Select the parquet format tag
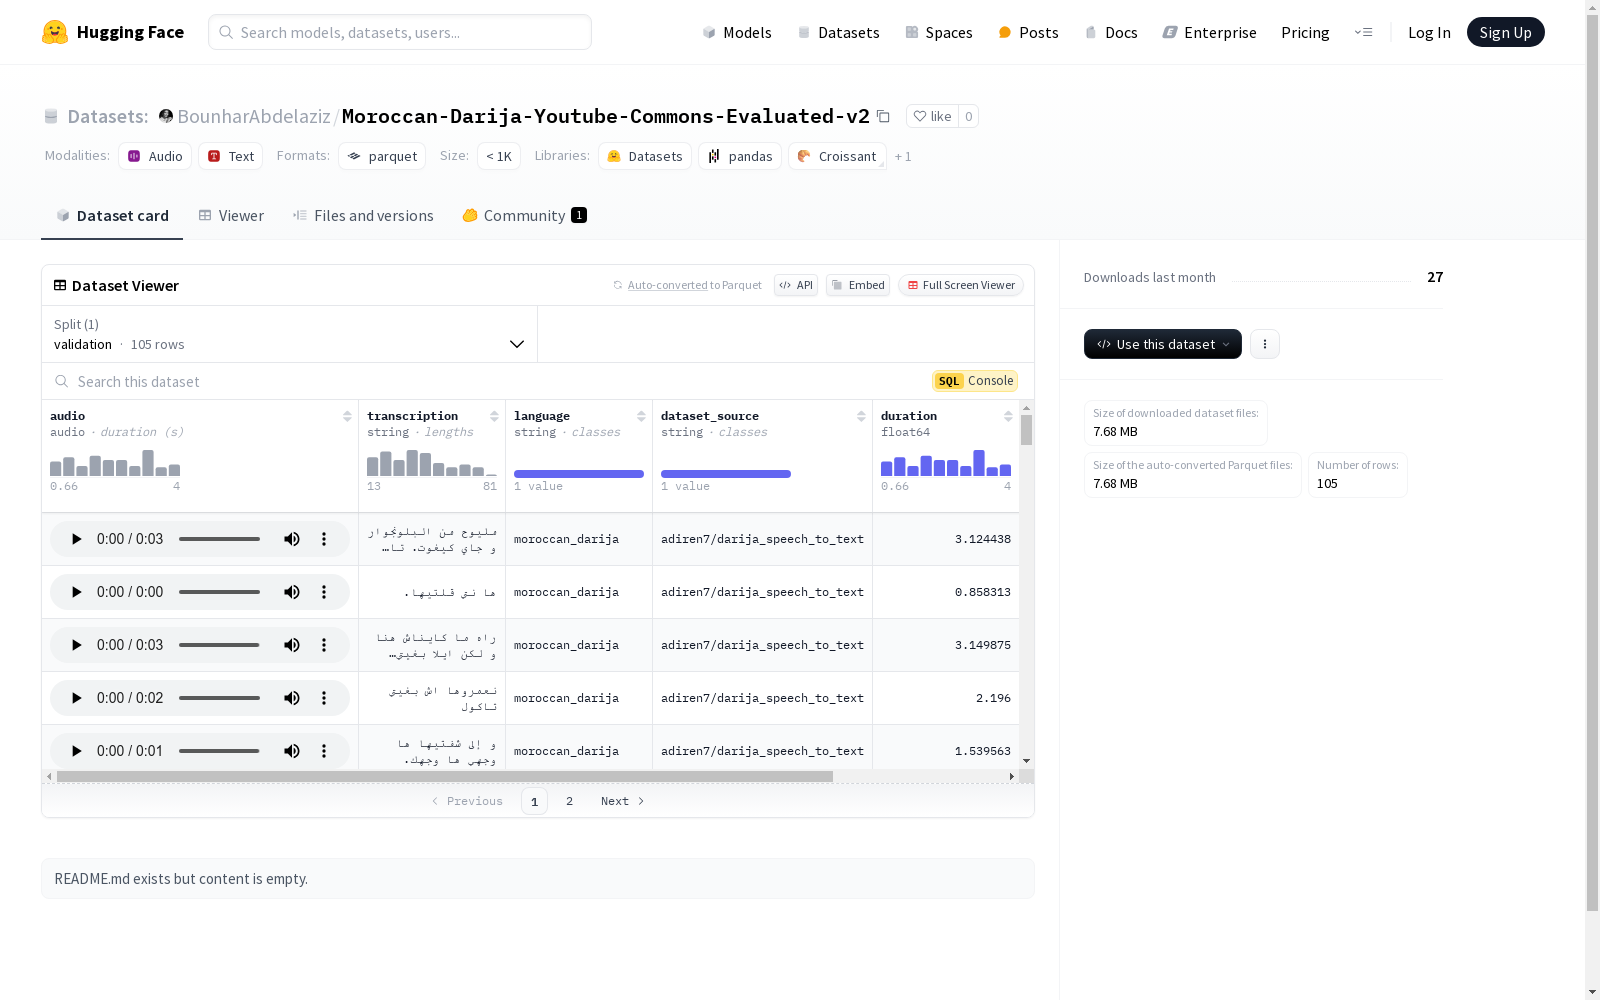The height and width of the screenshot is (1000, 1600). pyautogui.click(x=382, y=156)
